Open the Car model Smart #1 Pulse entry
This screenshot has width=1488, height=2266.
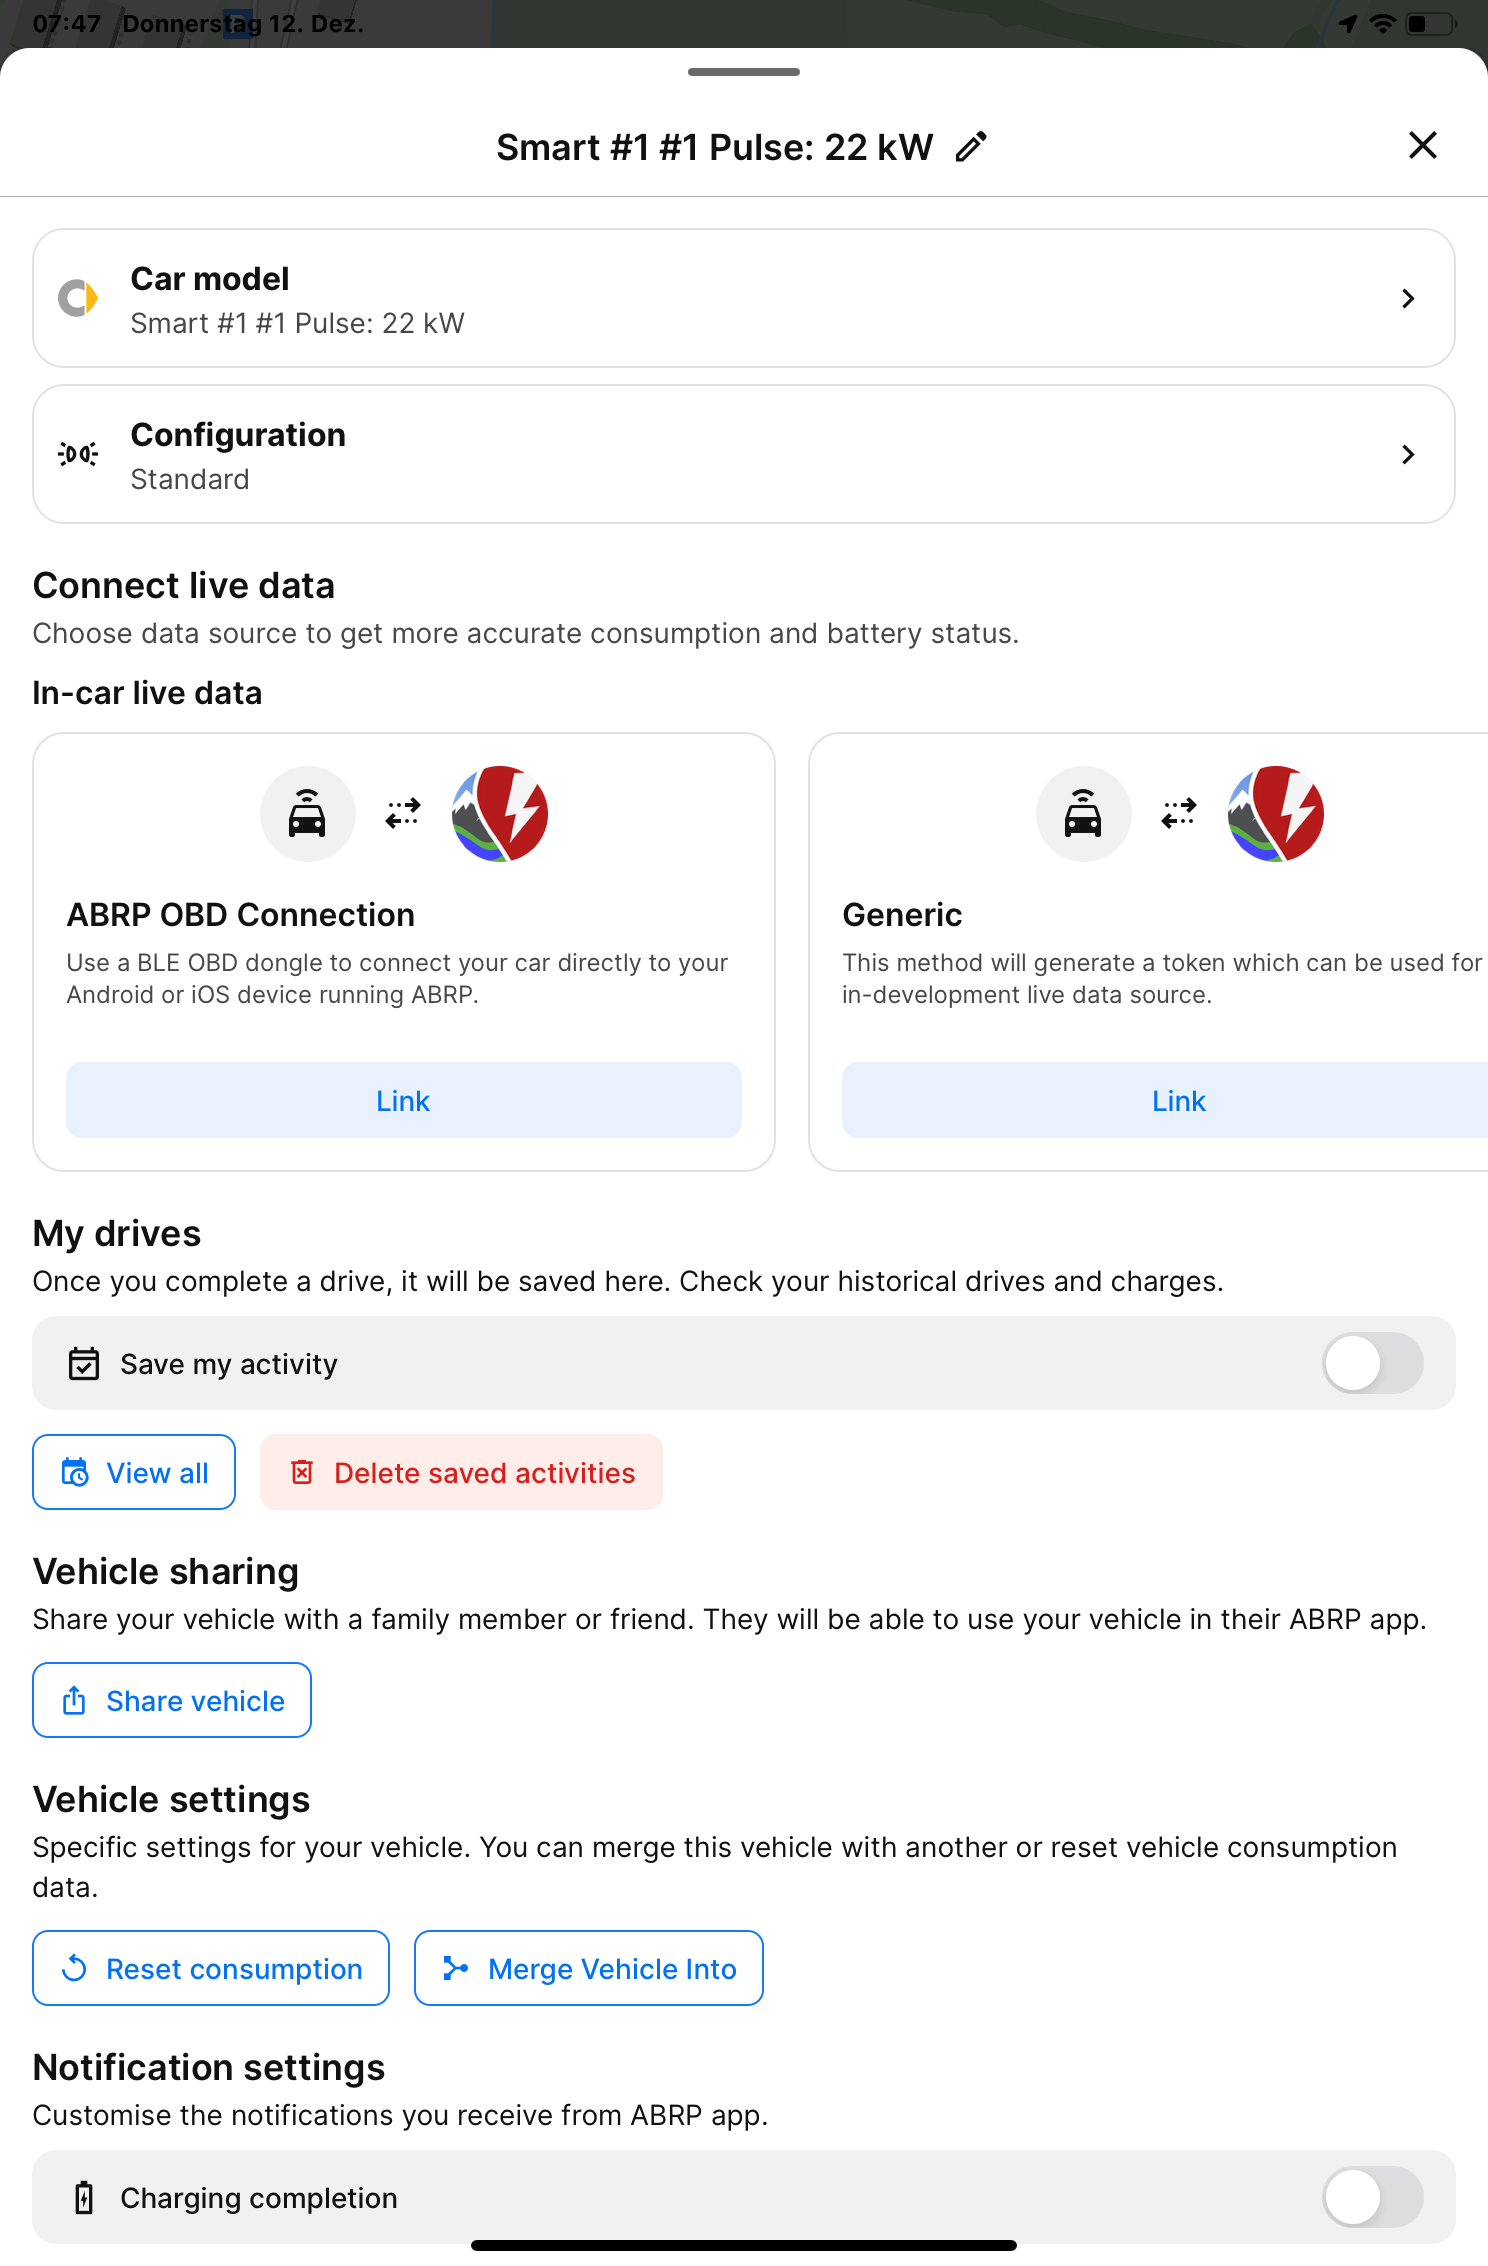point(700,299)
